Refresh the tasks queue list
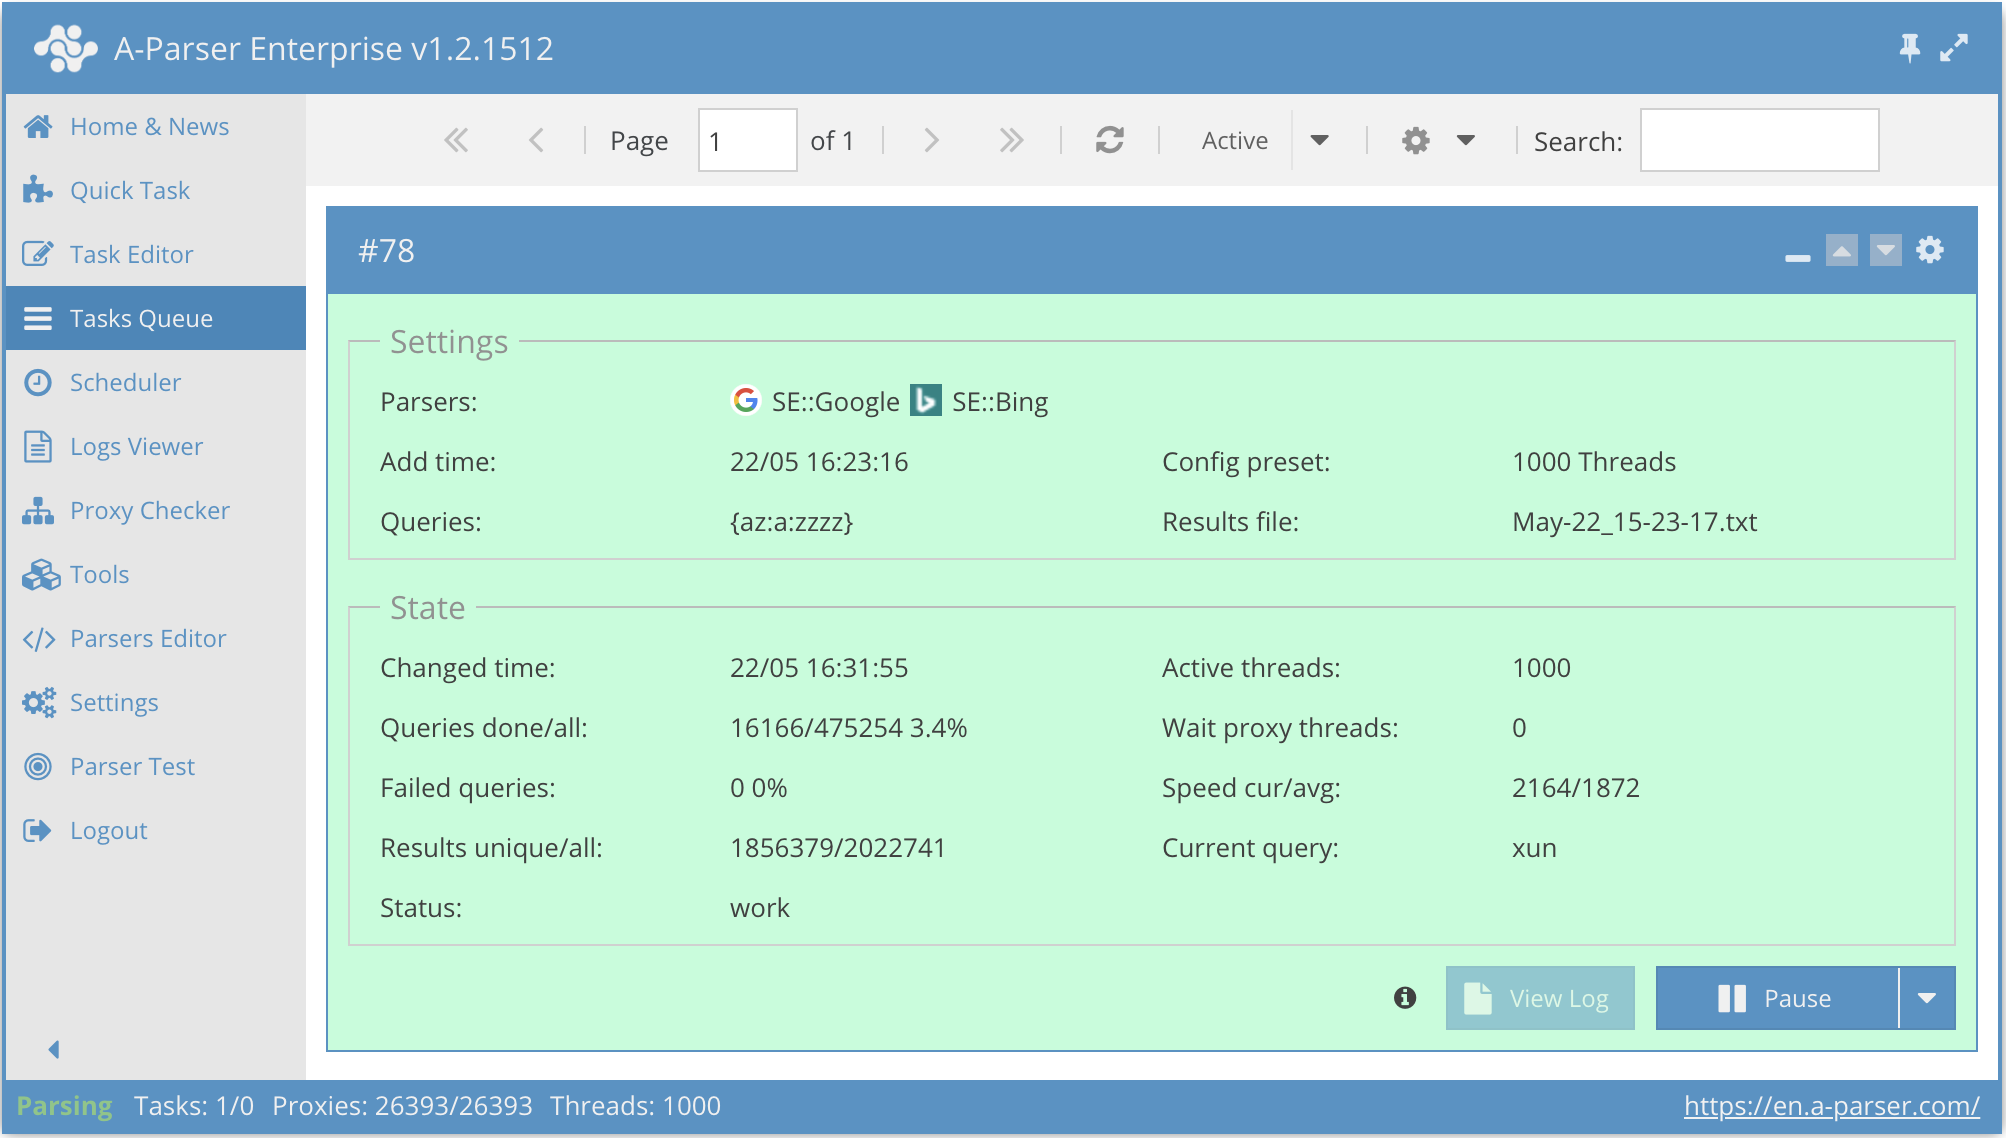The width and height of the screenshot is (2006, 1138). point(1111,140)
